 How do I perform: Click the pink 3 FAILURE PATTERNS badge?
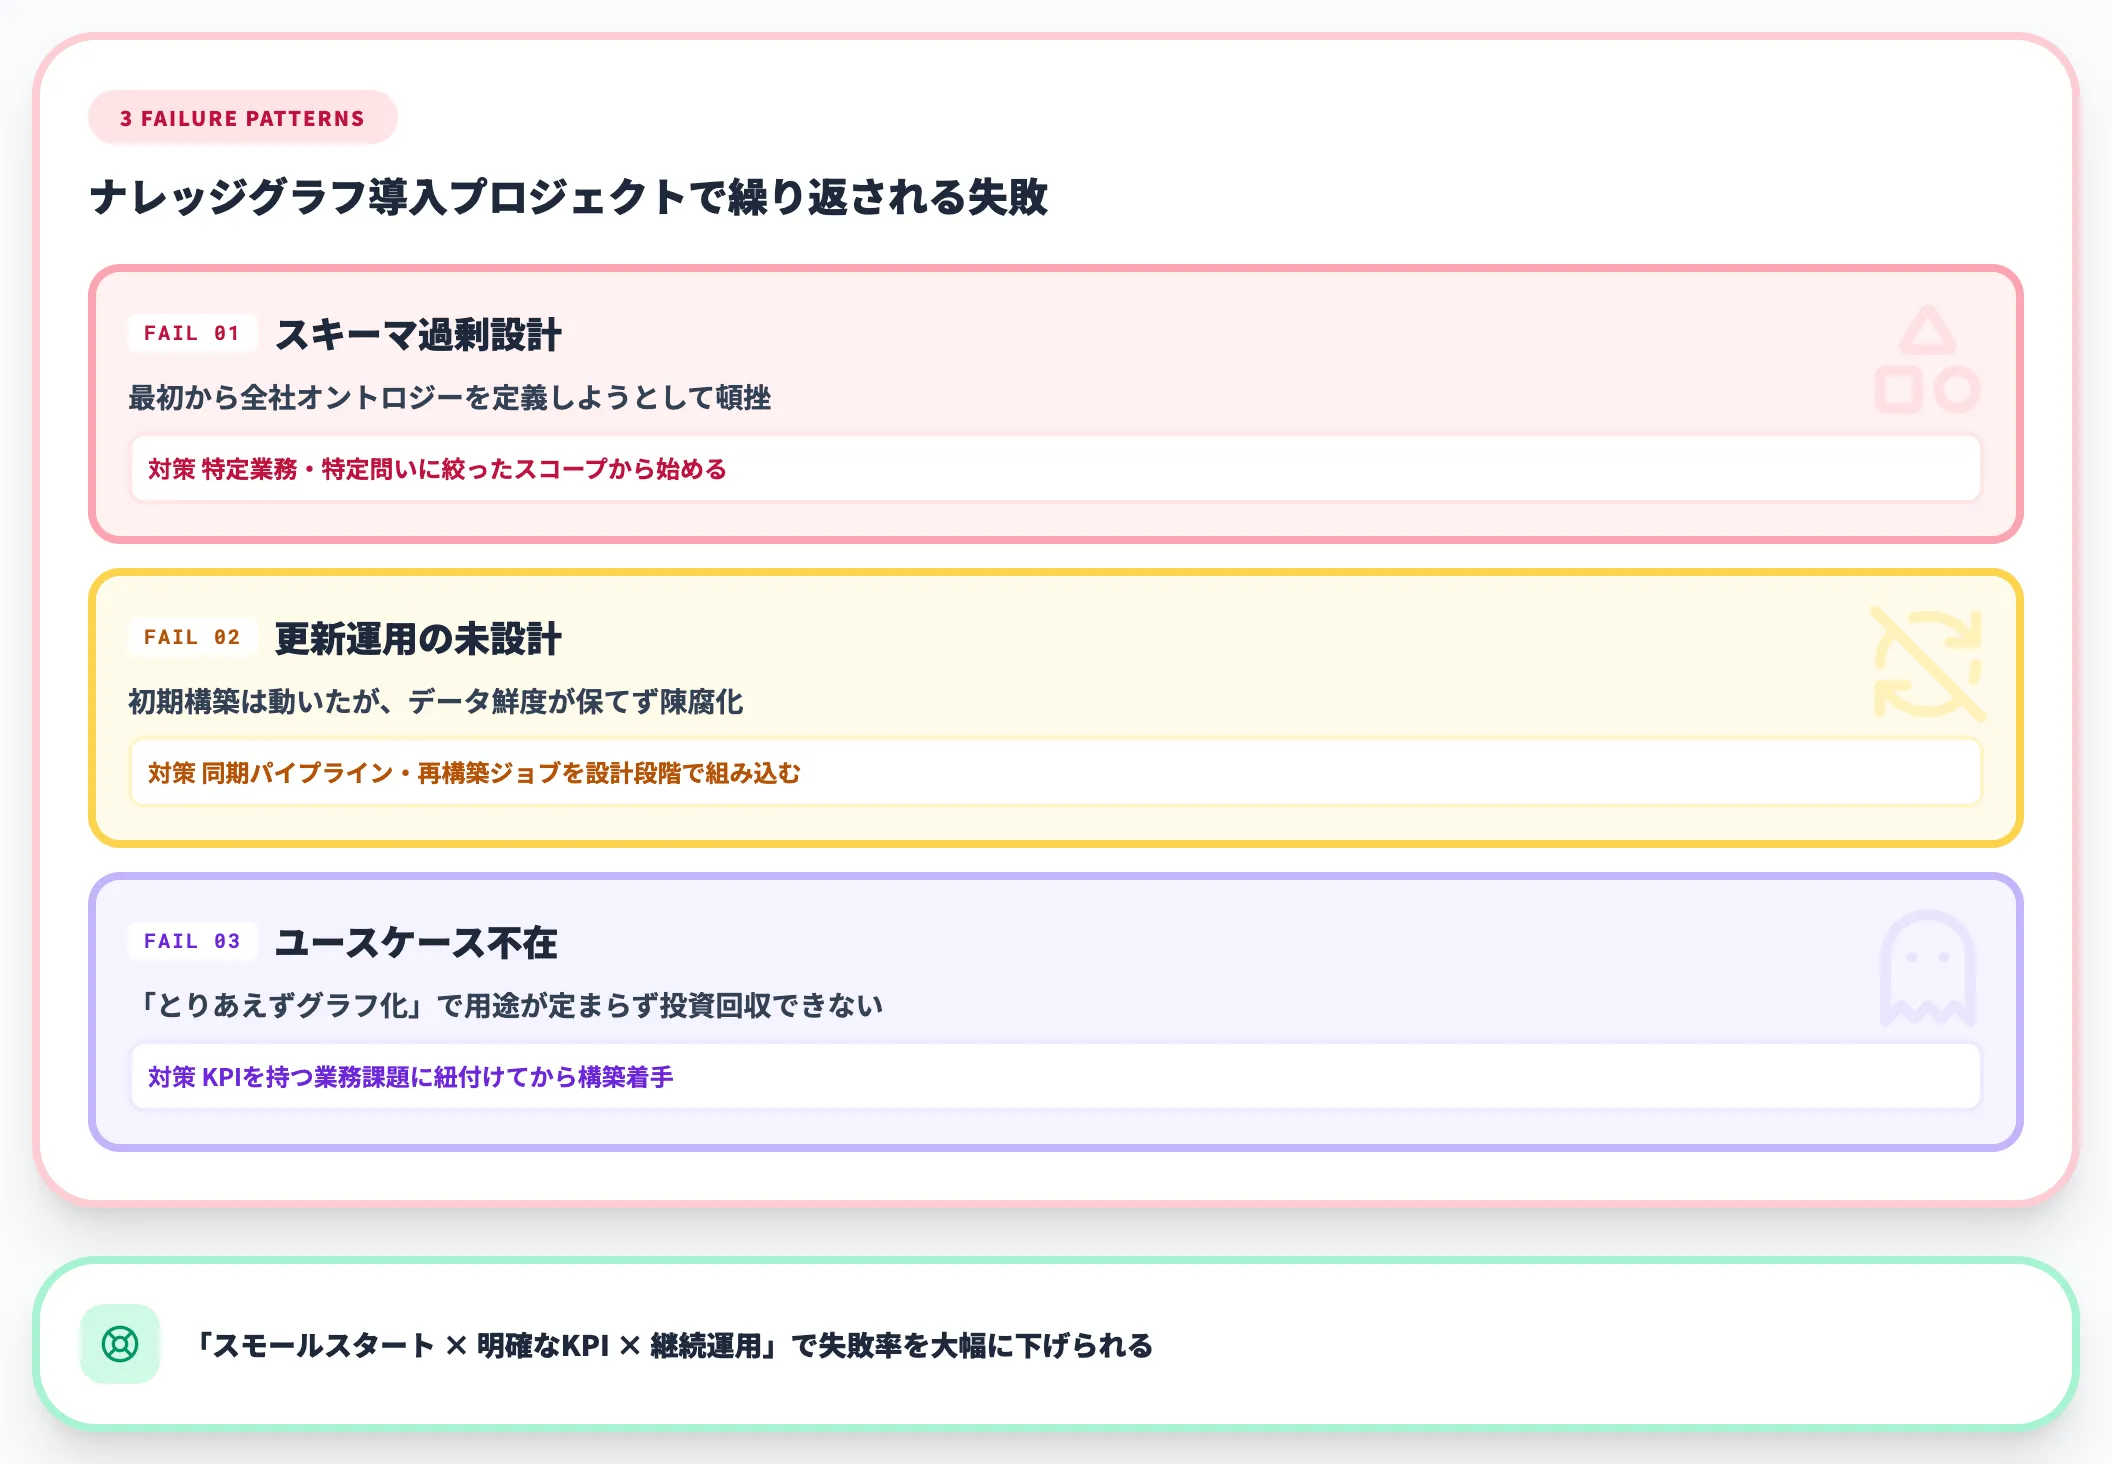[x=241, y=118]
